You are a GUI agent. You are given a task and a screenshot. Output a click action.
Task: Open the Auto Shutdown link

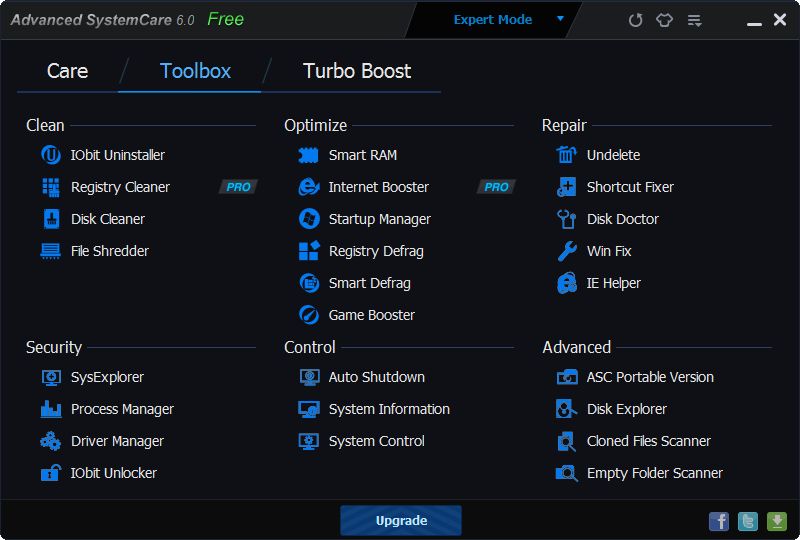click(x=376, y=377)
